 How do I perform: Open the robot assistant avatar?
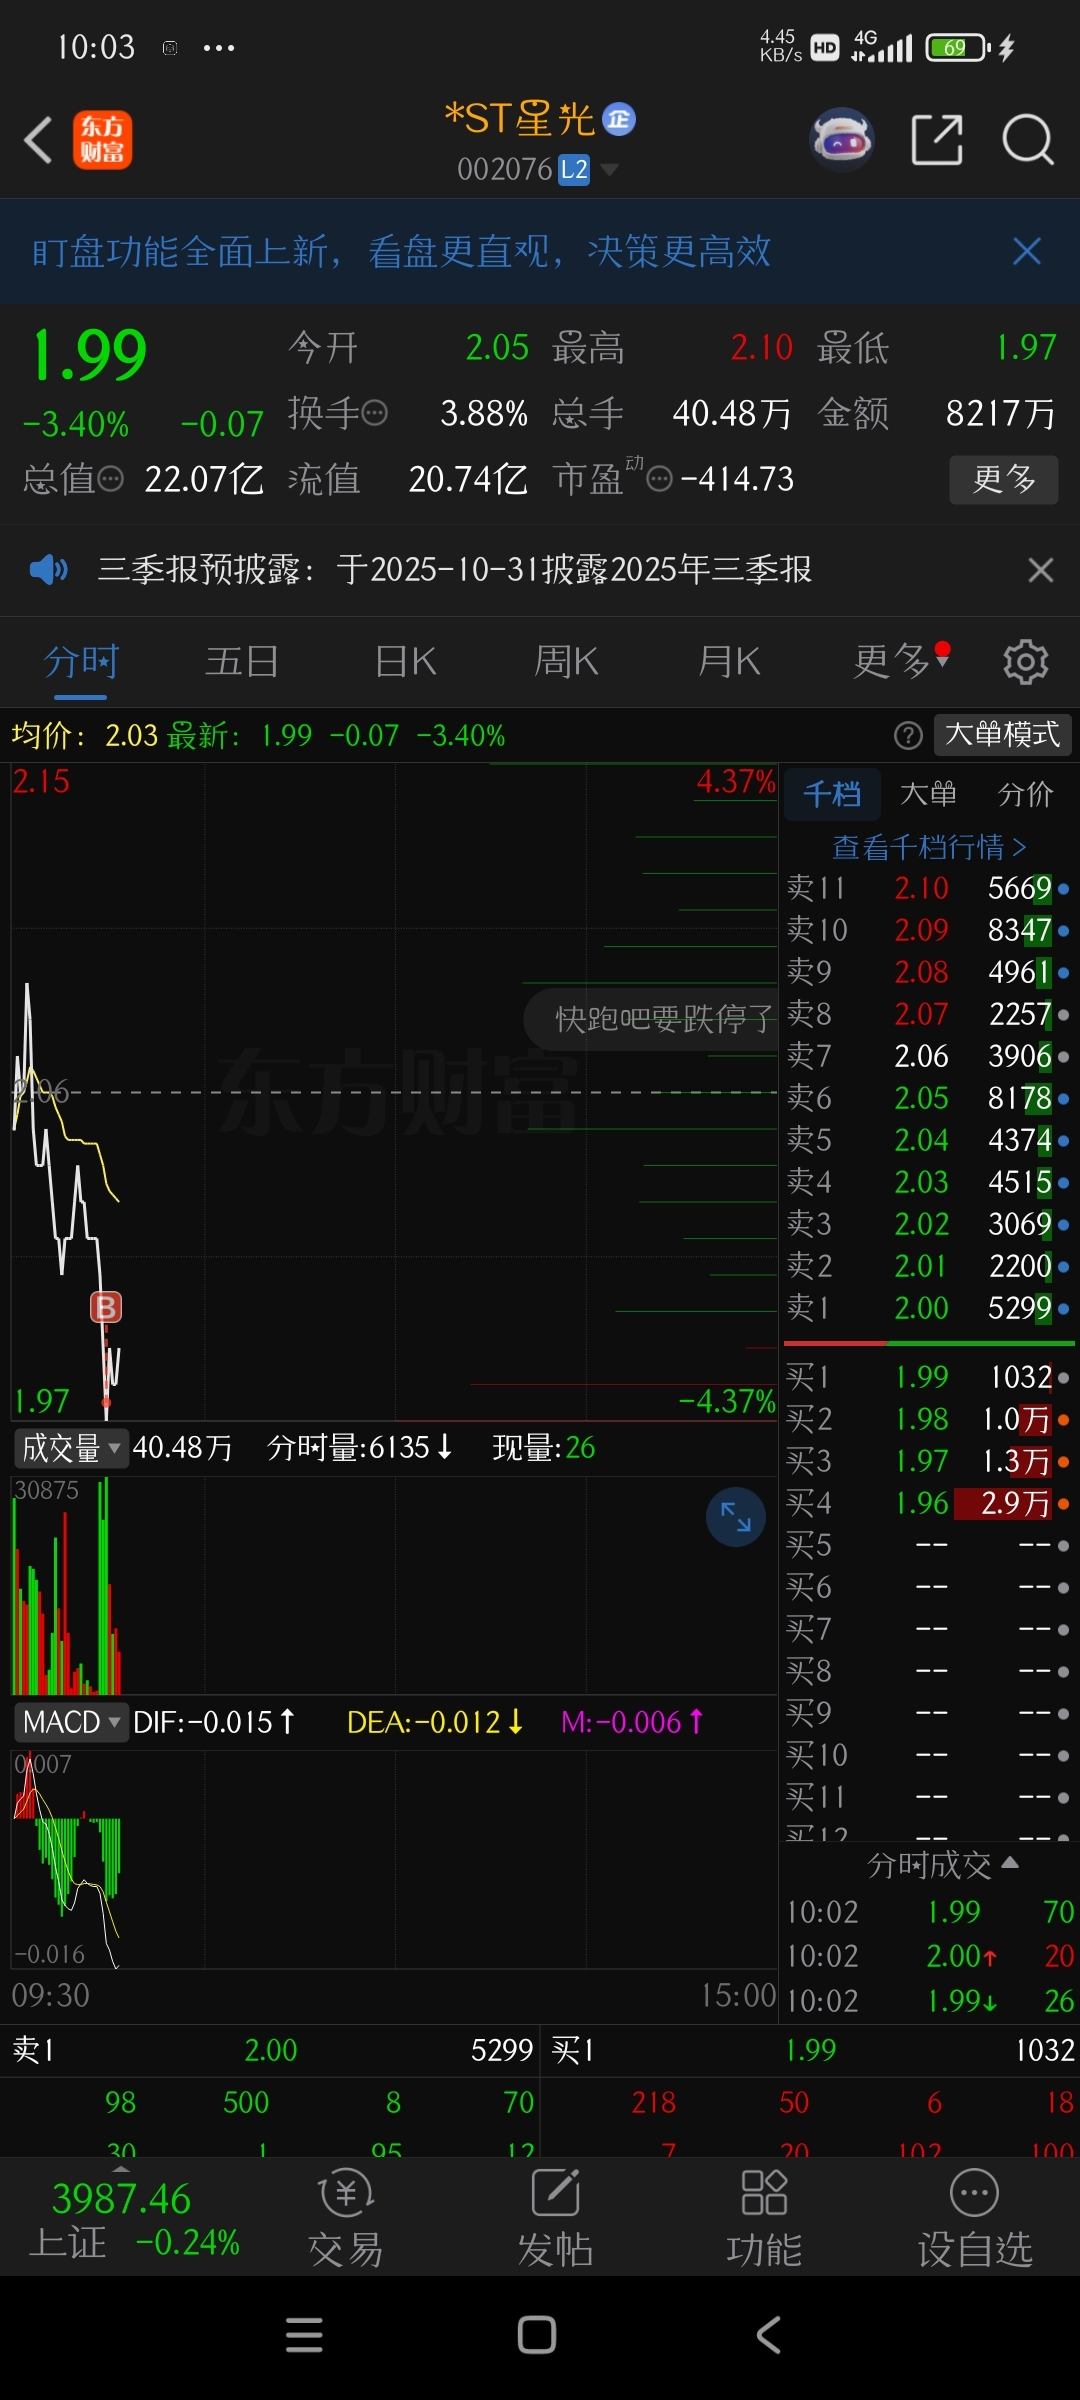tap(842, 139)
